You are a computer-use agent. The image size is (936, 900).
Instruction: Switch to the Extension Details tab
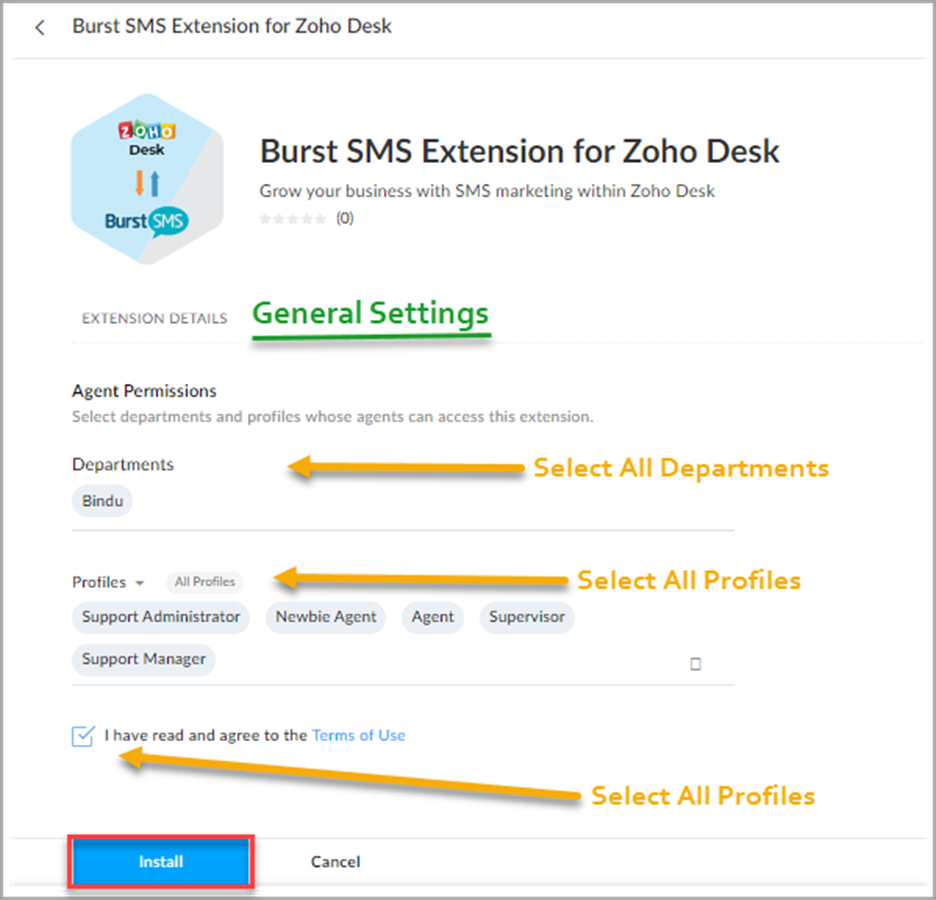pos(155,319)
